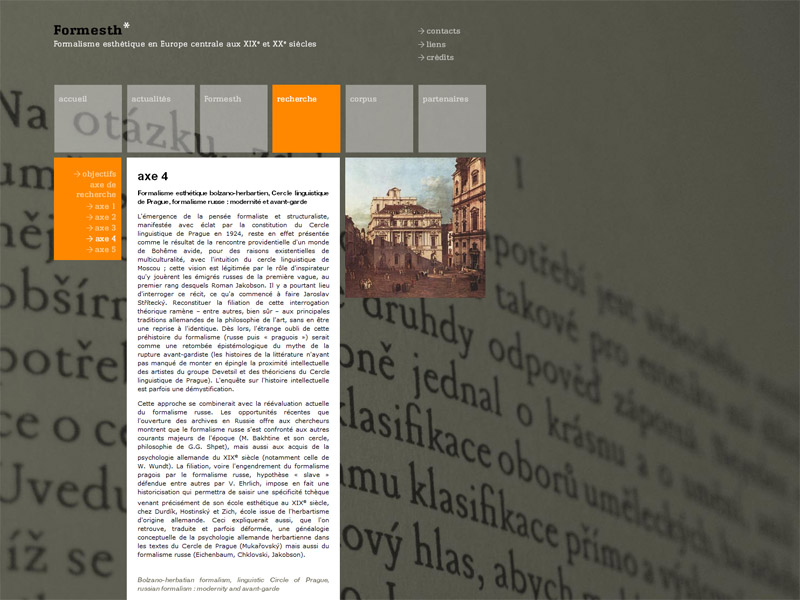
Task: Click the Formesth site logo
Action: point(91,30)
